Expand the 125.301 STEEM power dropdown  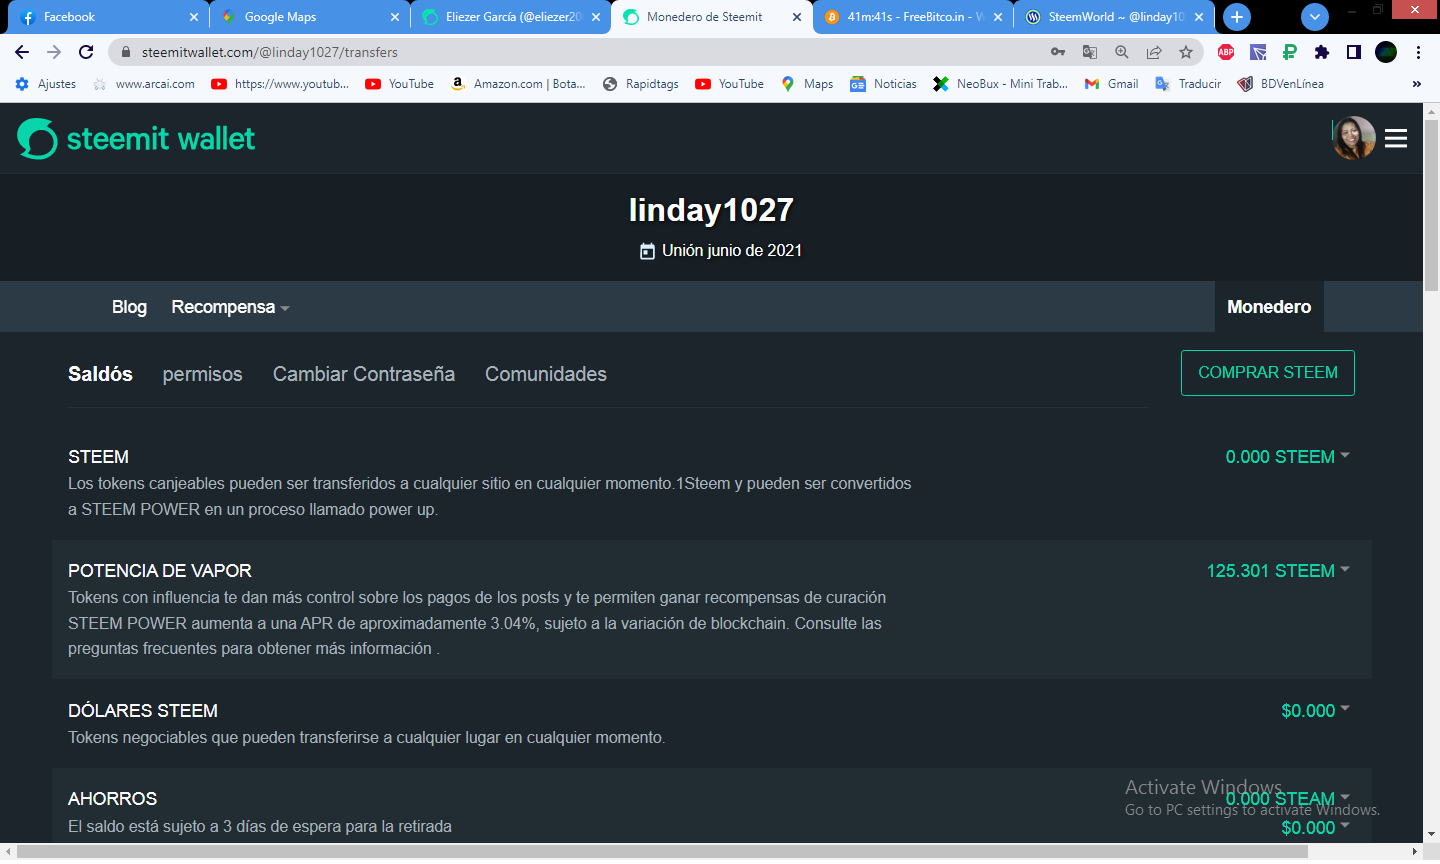pos(1278,571)
